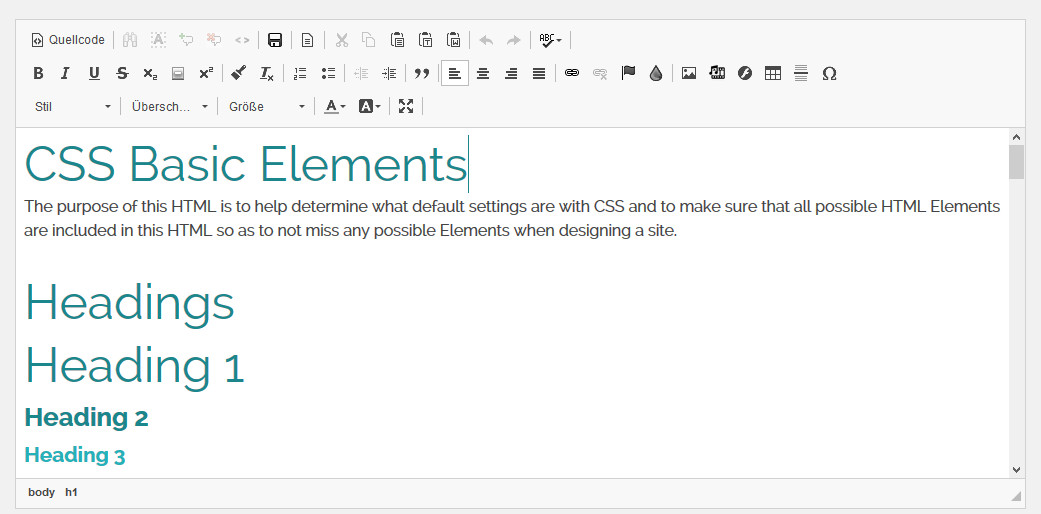Toggle bold formatting
The width and height of the screenshot is (1041, 514).
(x=38, y=73)
